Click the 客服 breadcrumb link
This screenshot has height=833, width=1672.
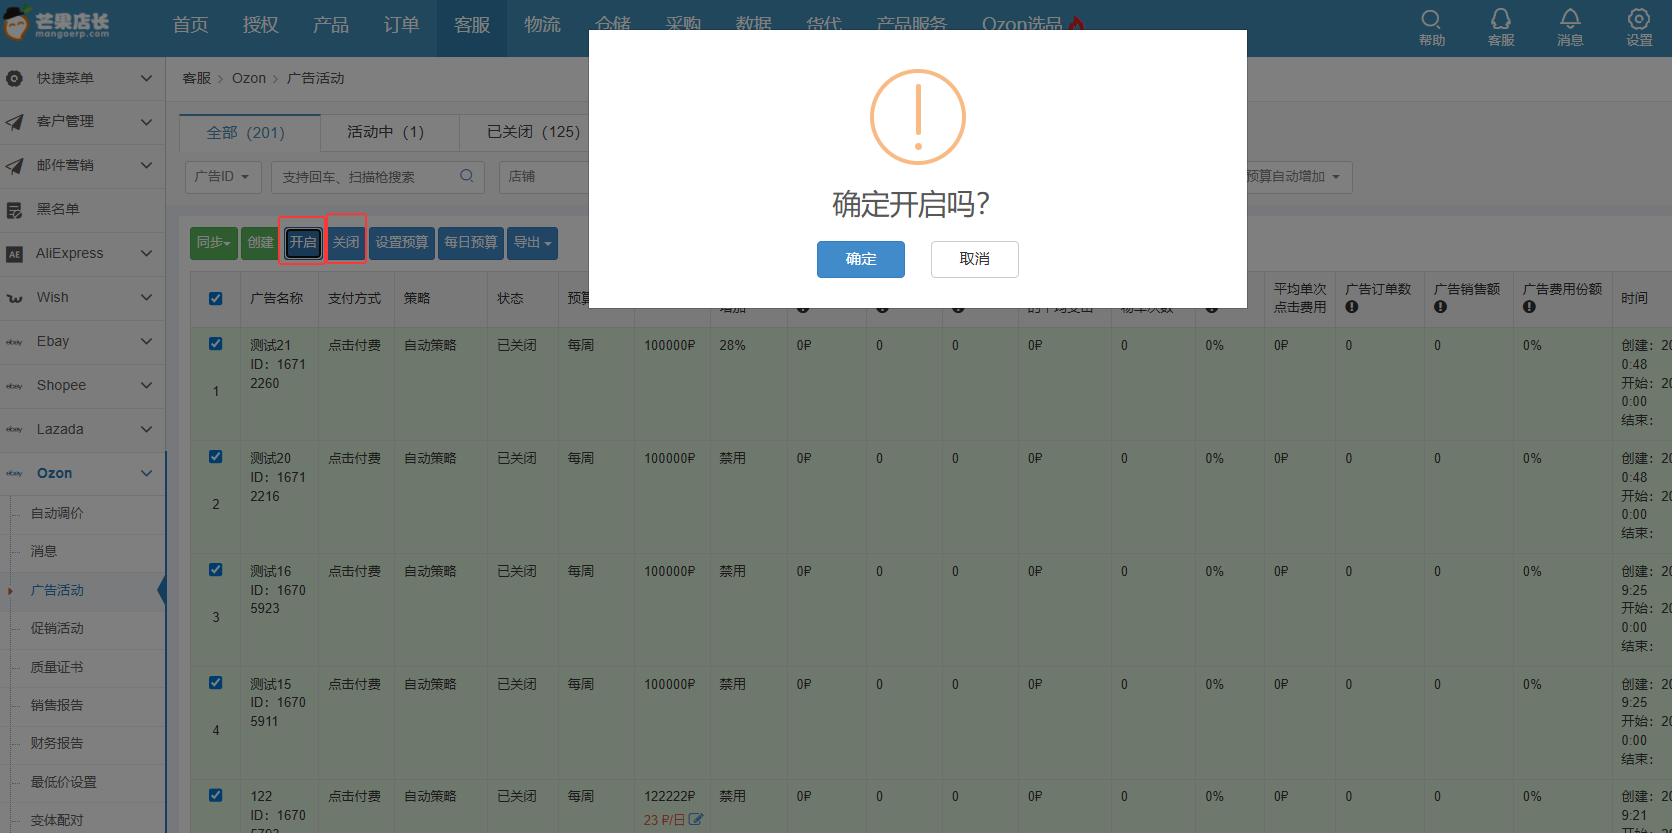click(x=196, y=78)
